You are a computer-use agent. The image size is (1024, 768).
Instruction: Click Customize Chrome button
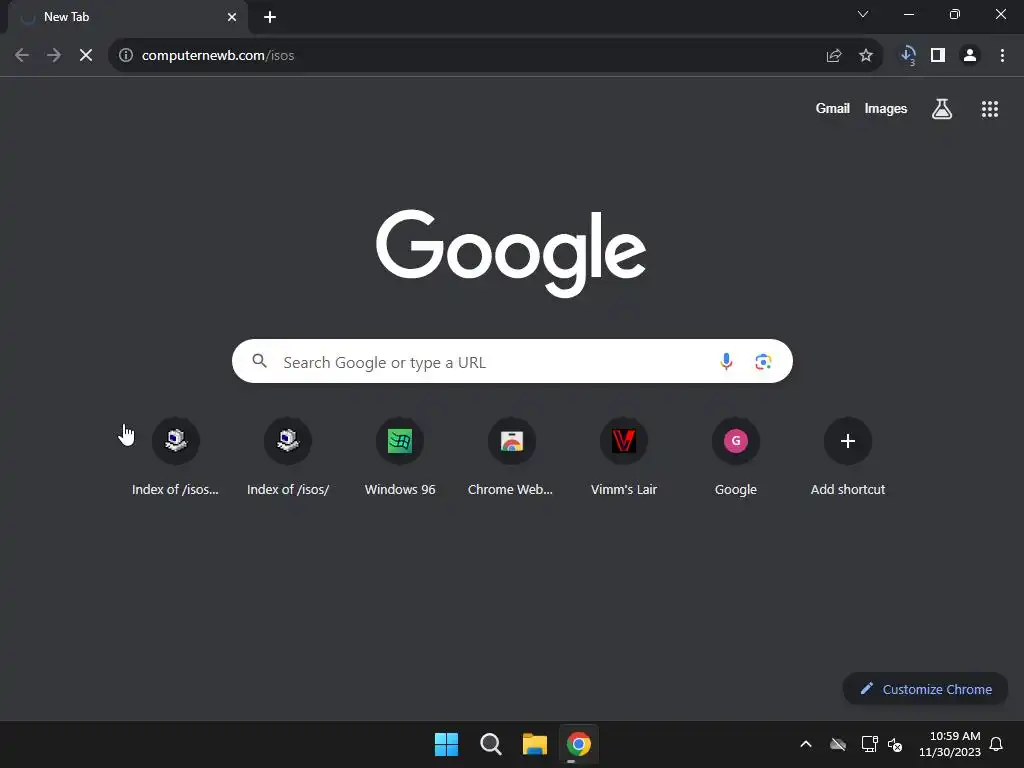(x=925, y=689)
